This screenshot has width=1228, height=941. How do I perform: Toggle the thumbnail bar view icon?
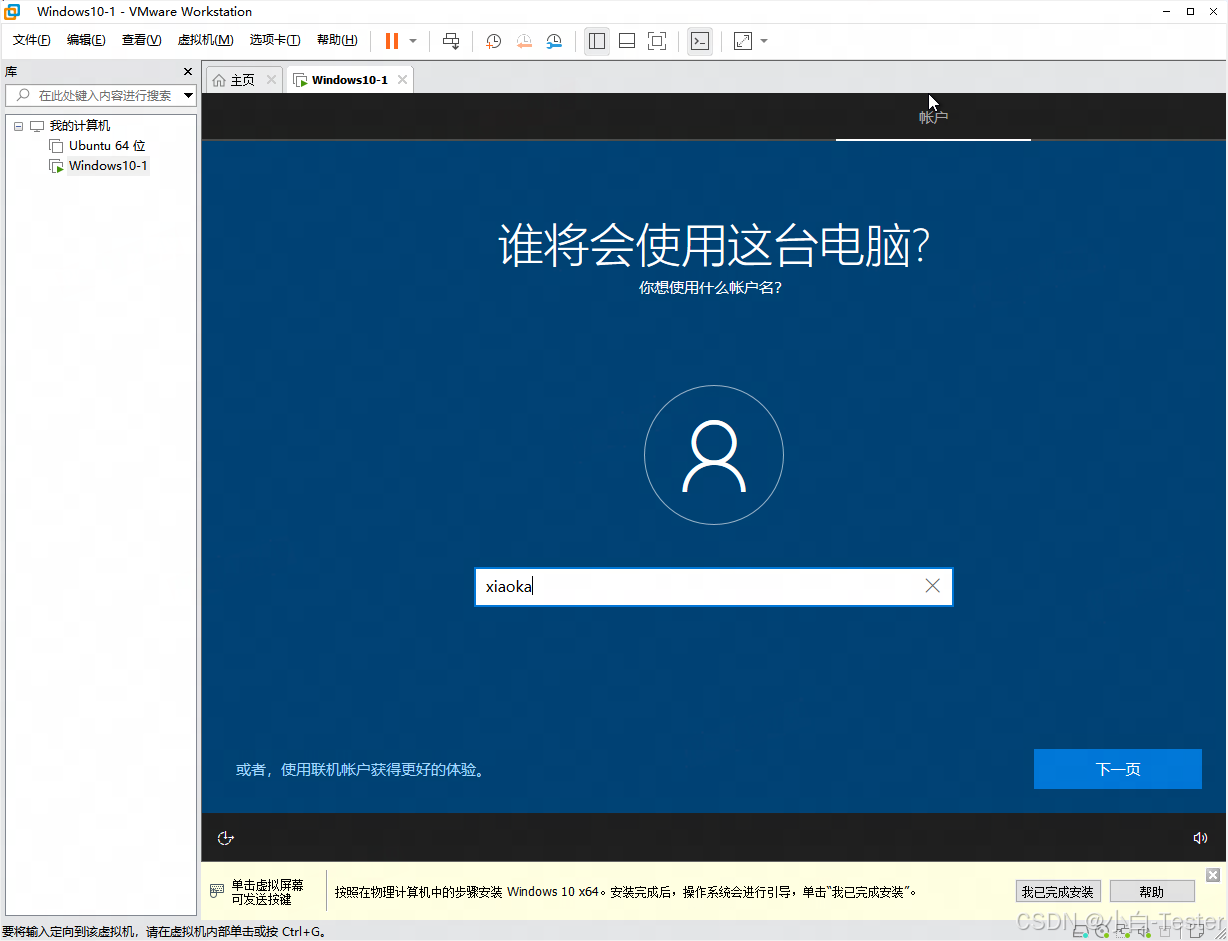click(x=627, y=41)
